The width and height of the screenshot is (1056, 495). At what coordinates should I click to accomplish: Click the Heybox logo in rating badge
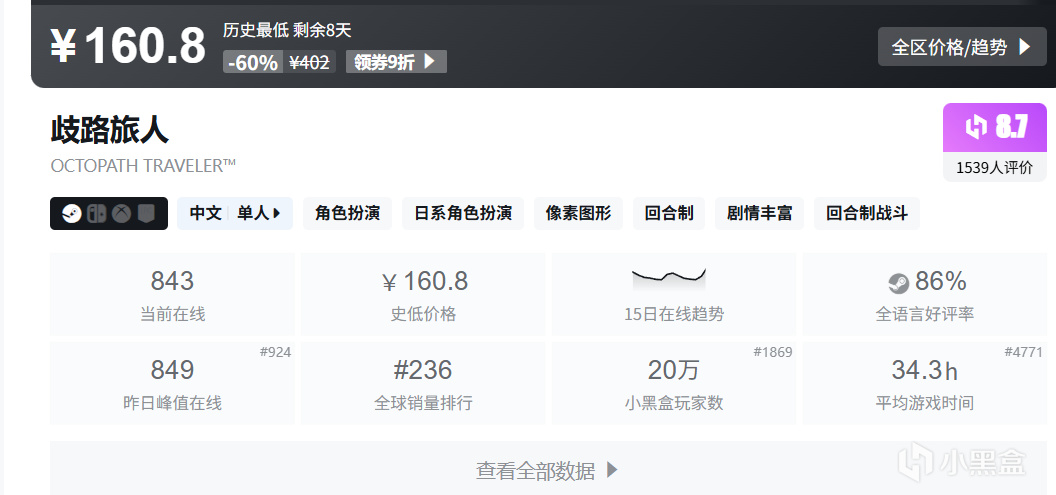(x=976, y=127)
